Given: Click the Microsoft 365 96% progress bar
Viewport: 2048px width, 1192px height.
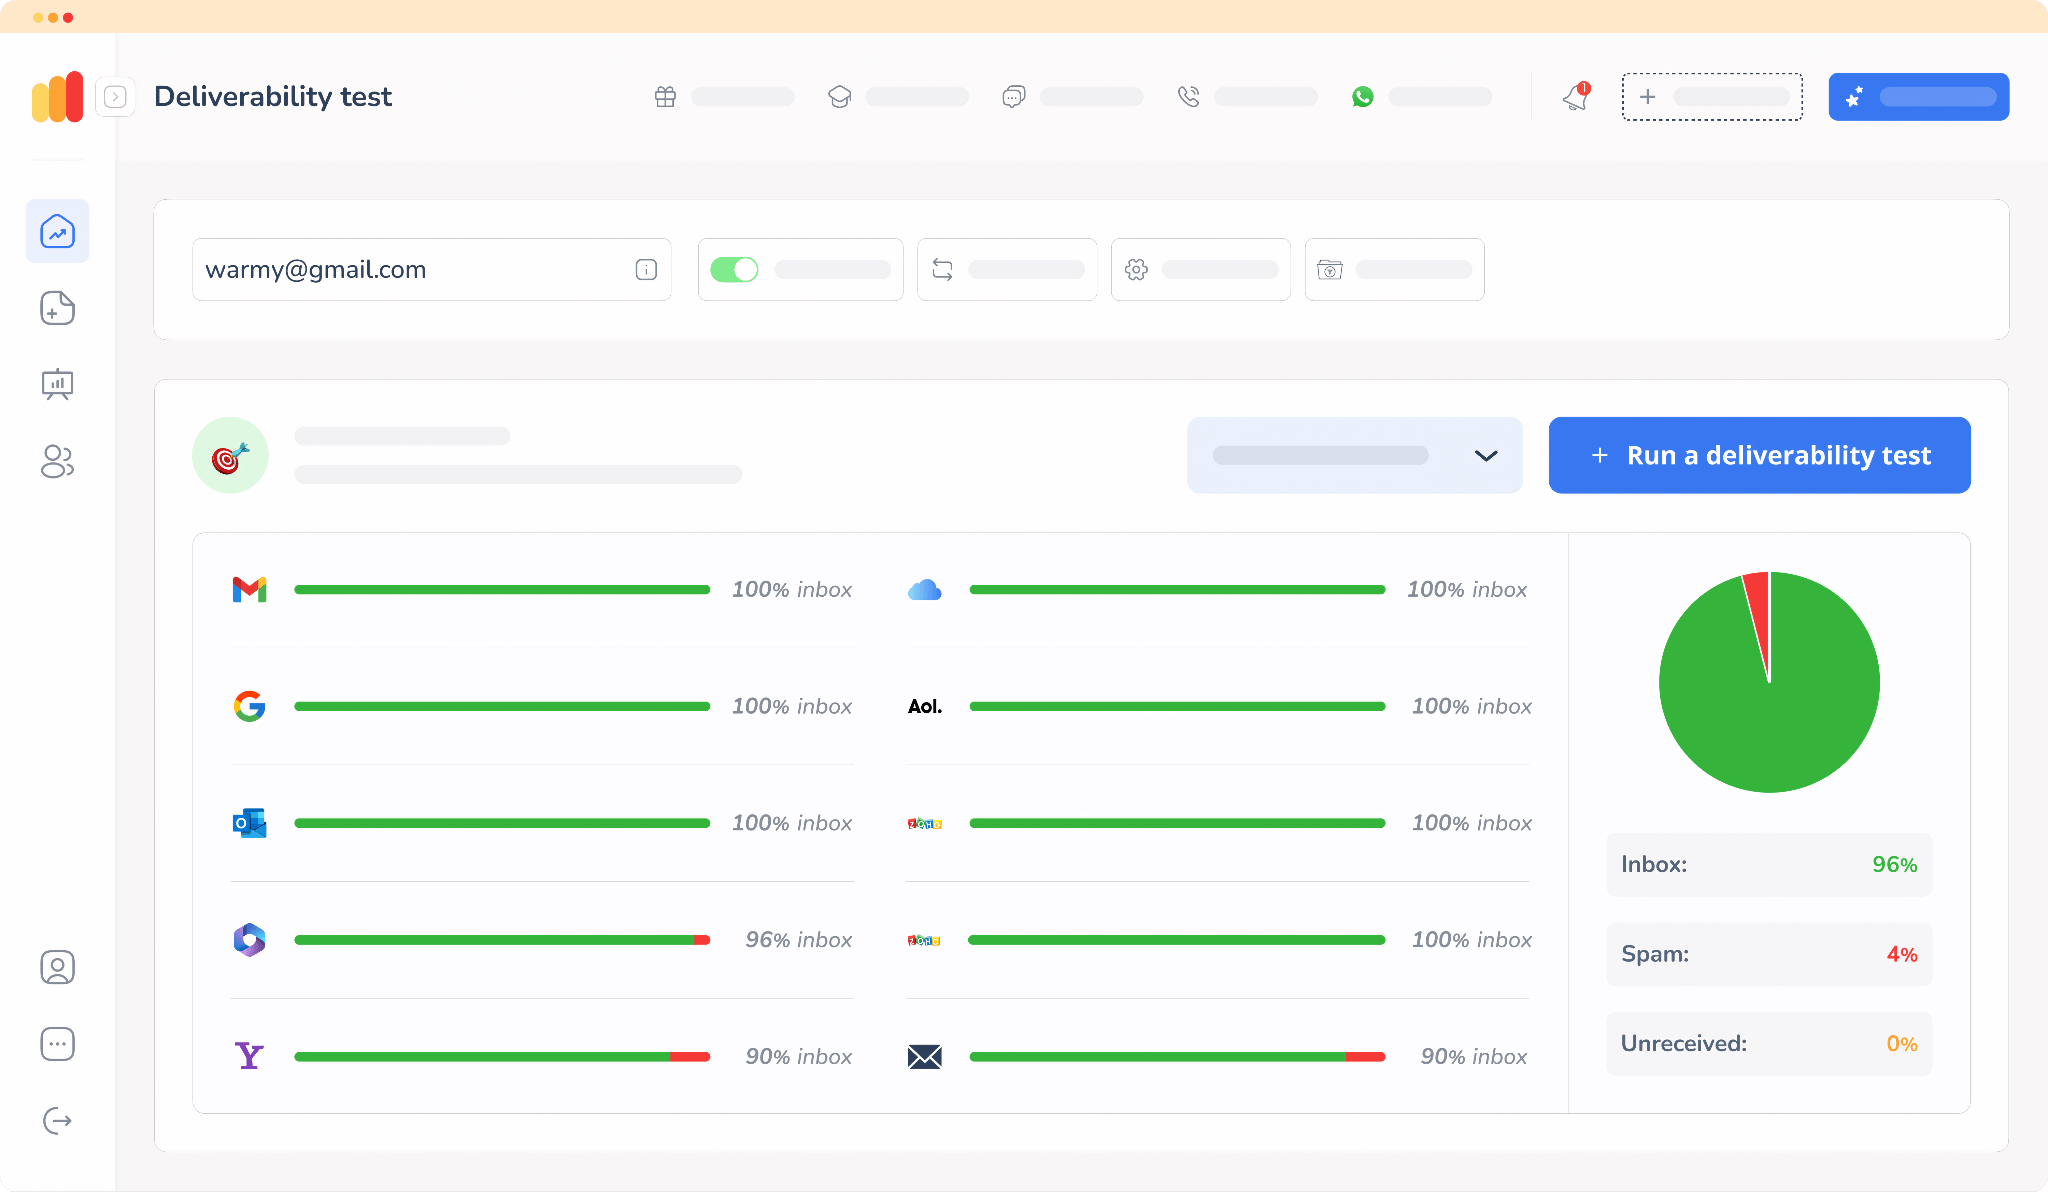Looking at the screenshot, I should (x=502, y=940).
